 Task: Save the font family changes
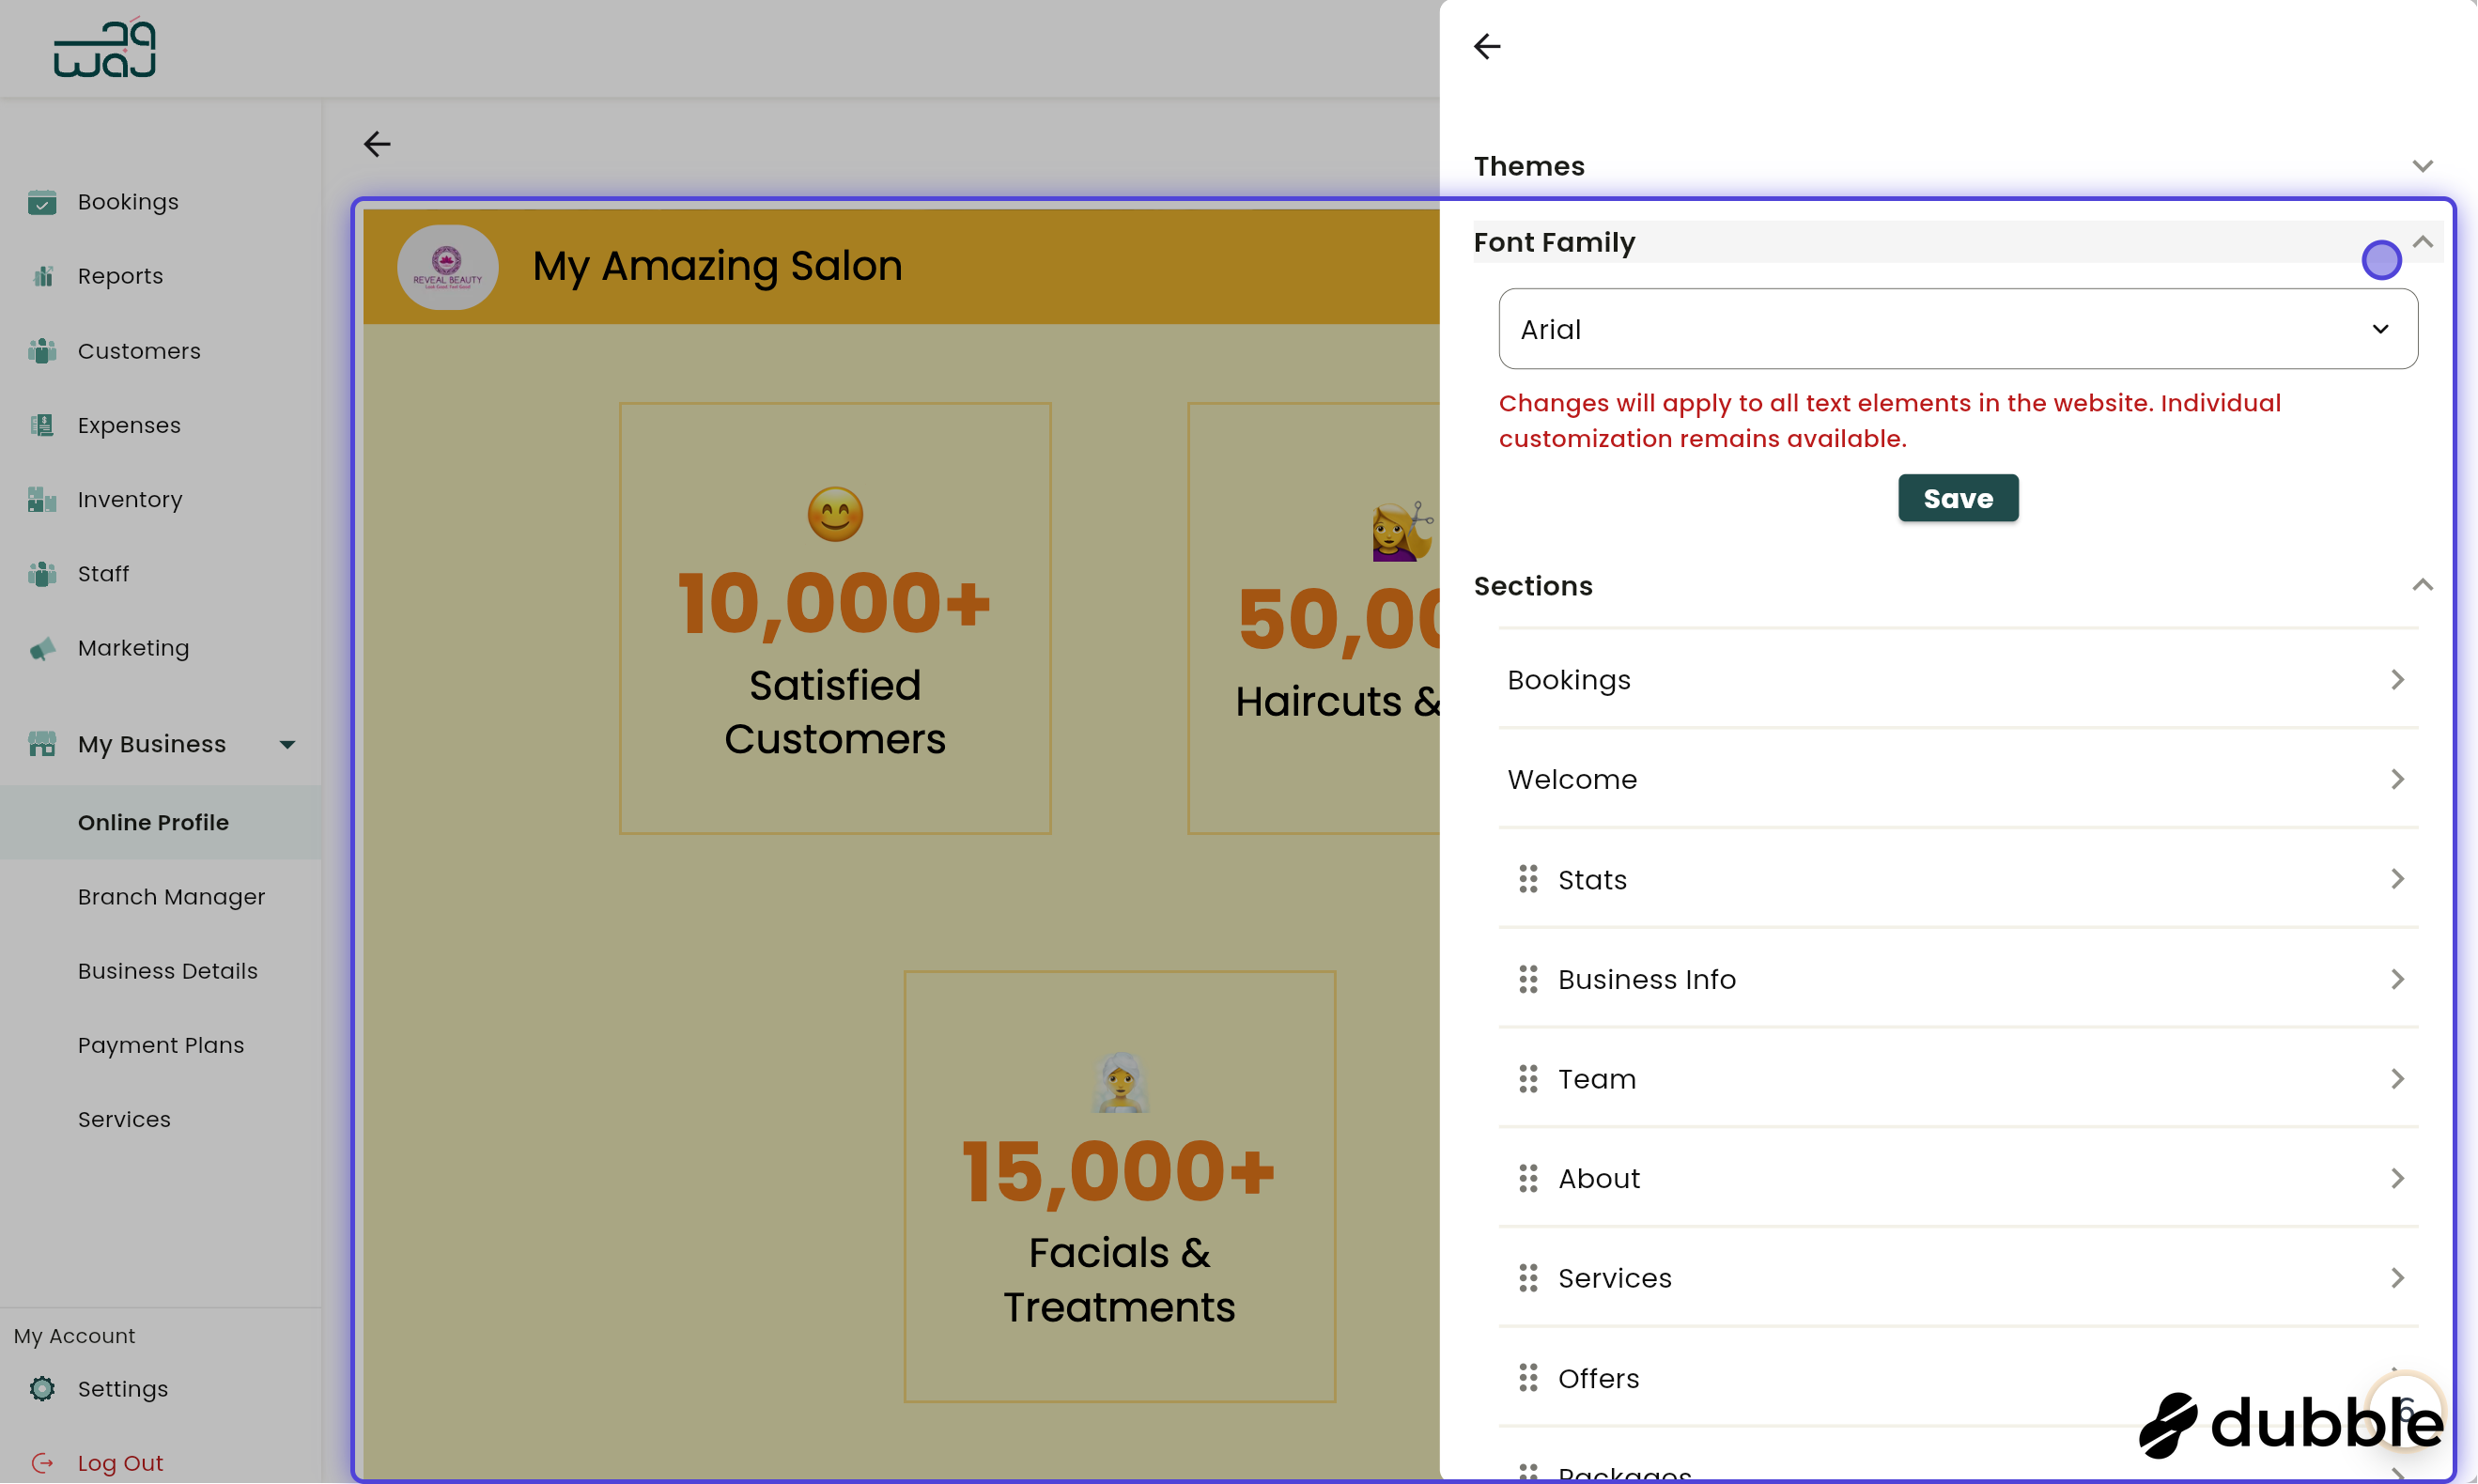(1956, 498)
